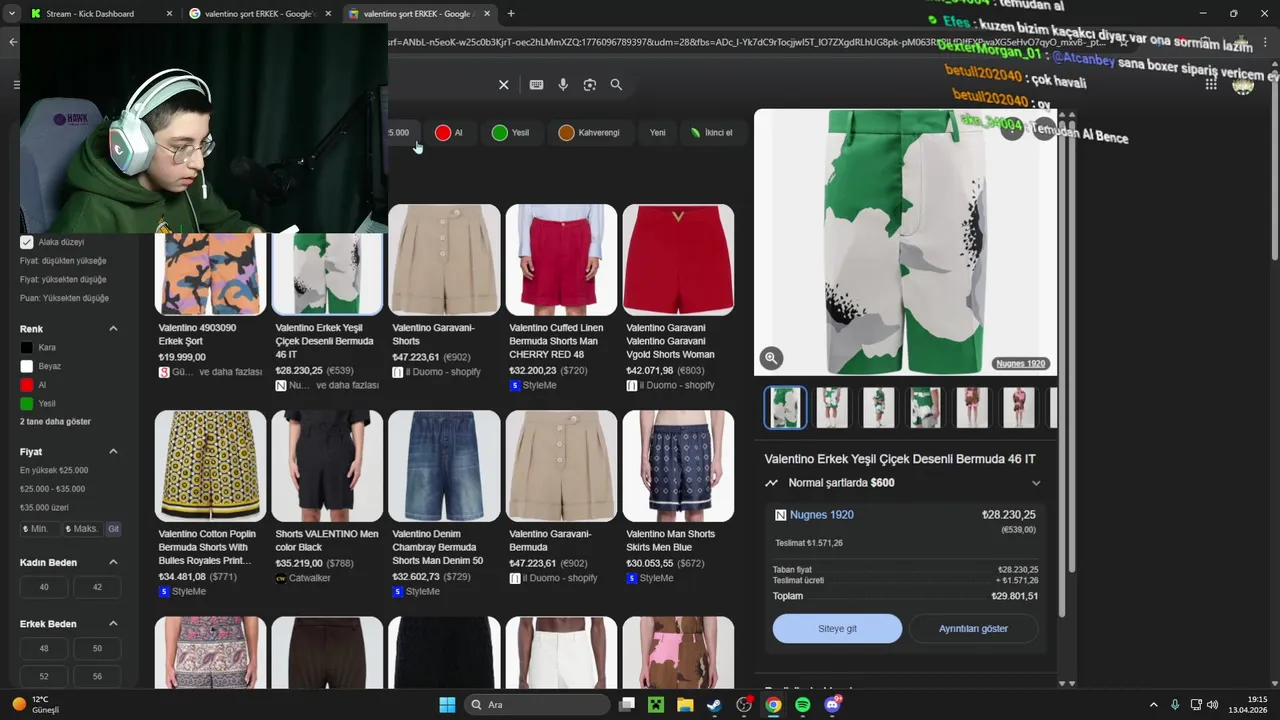
Task: Click the Siteye git button
Action: [838, 629]
